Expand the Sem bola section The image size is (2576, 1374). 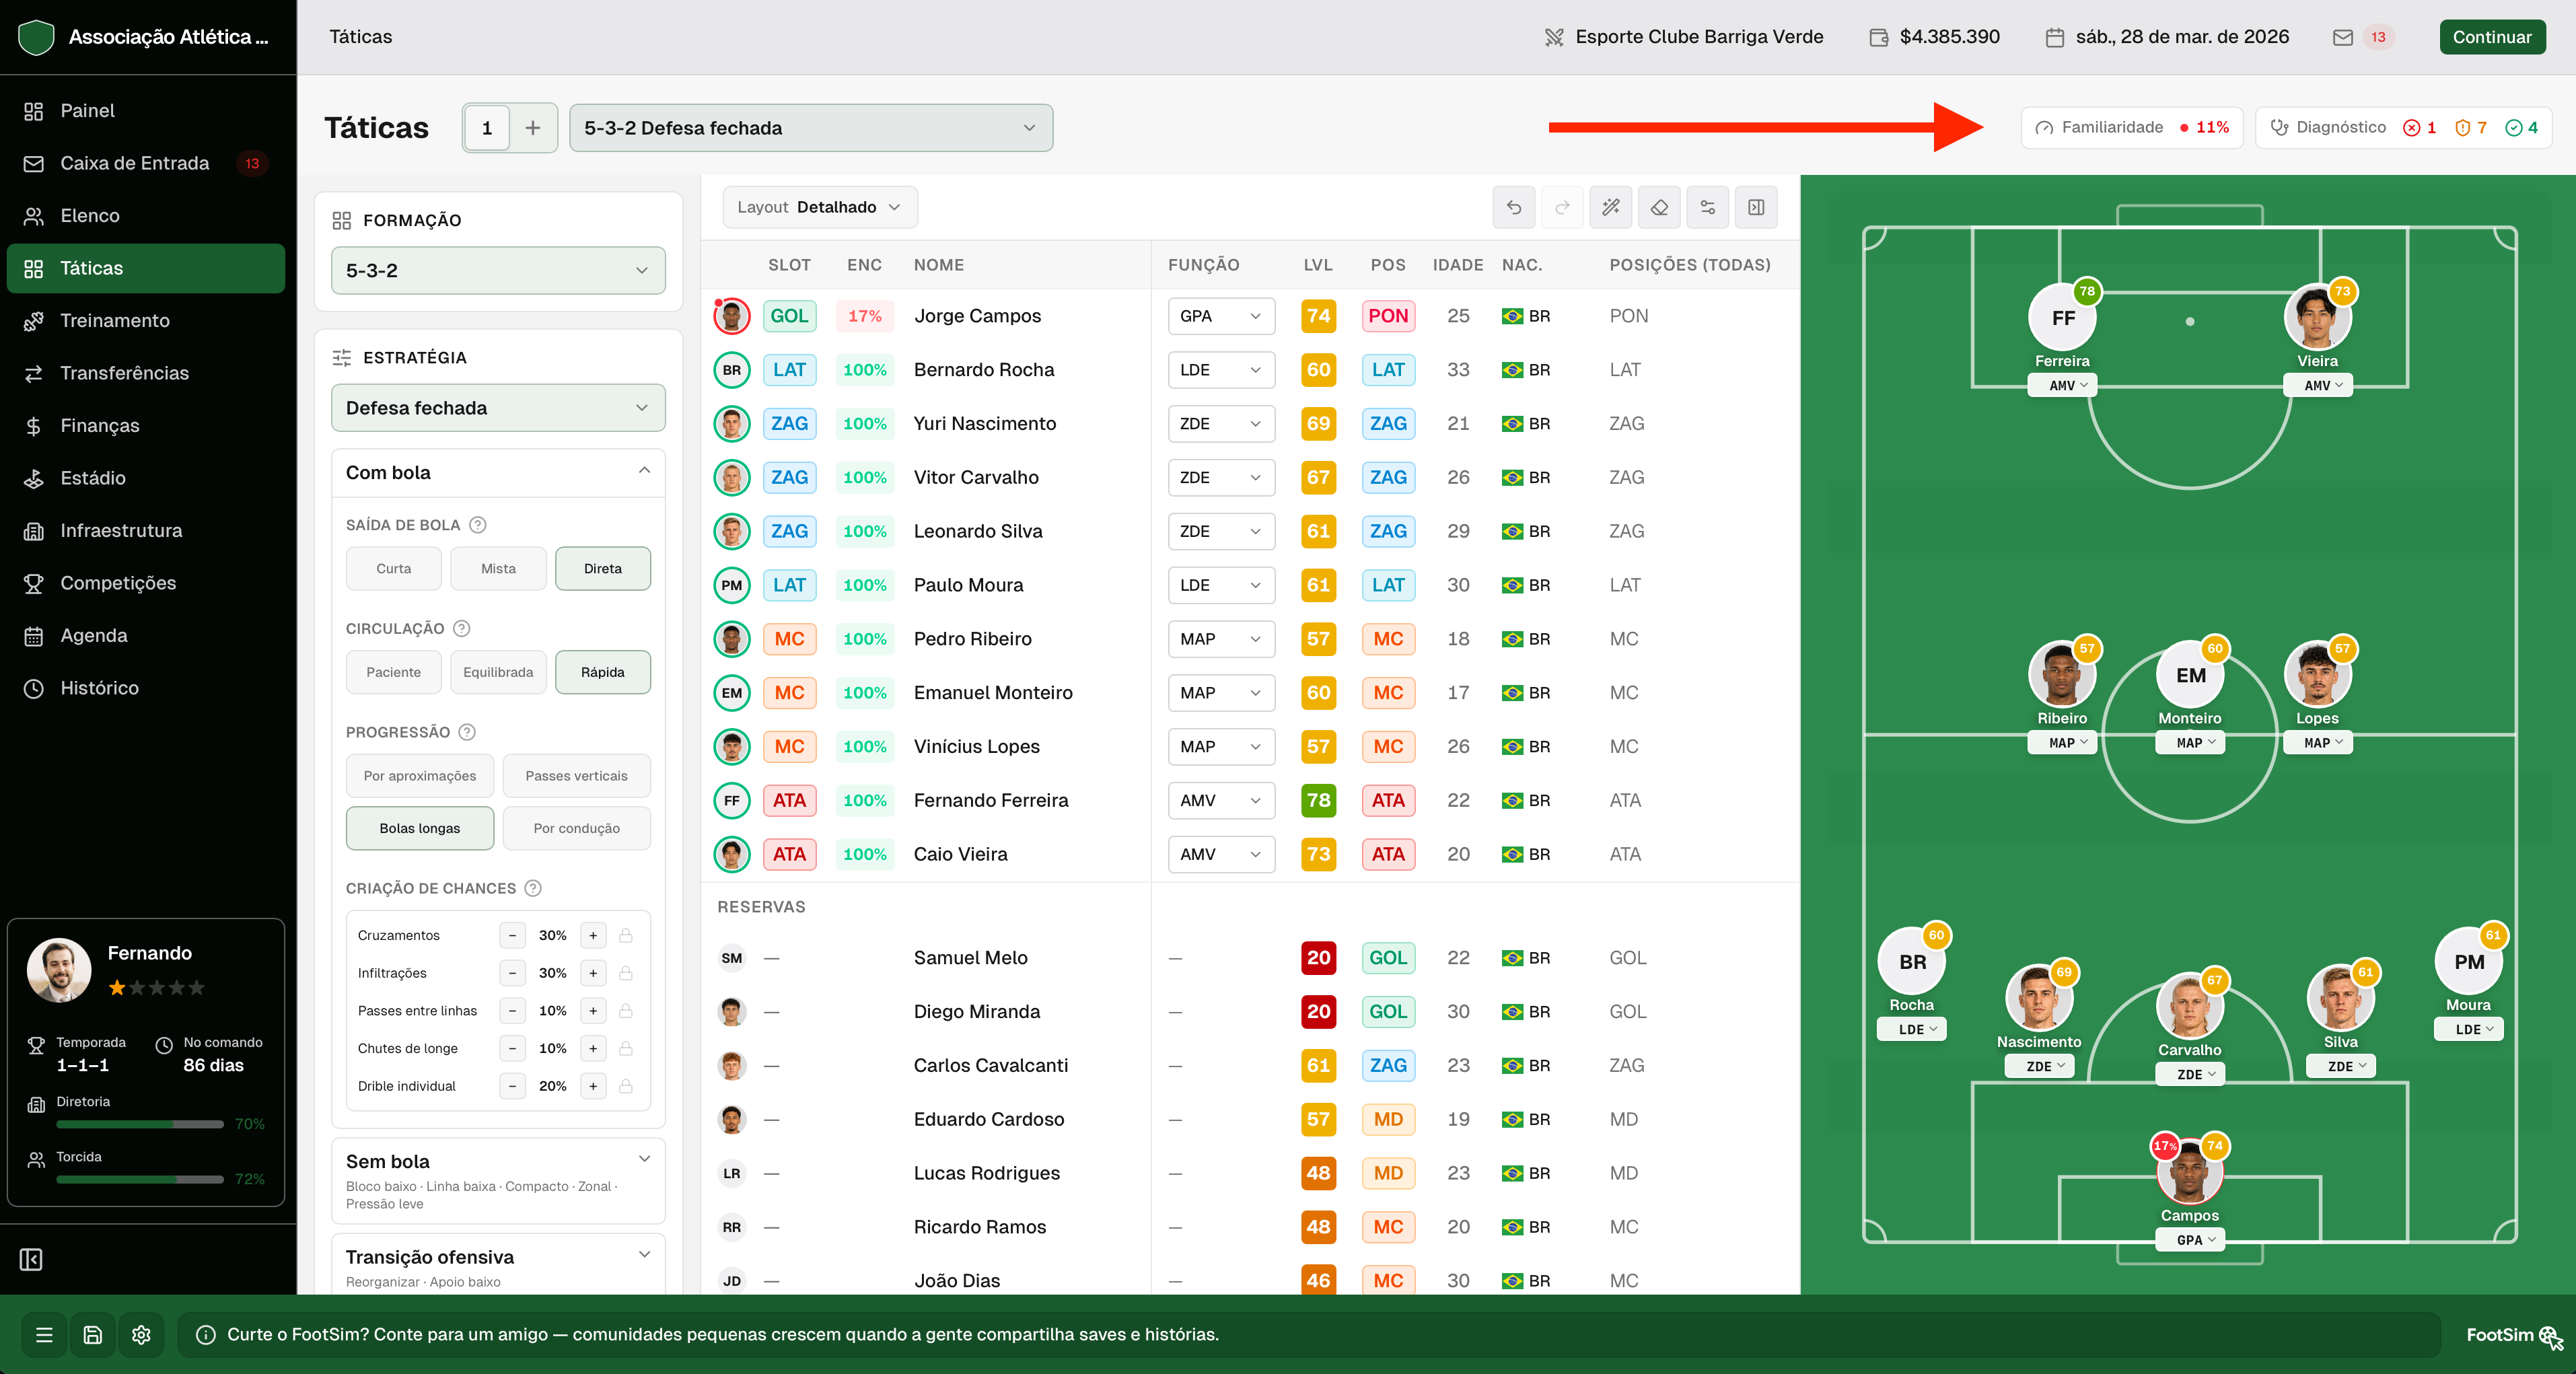coord(498,1180)
